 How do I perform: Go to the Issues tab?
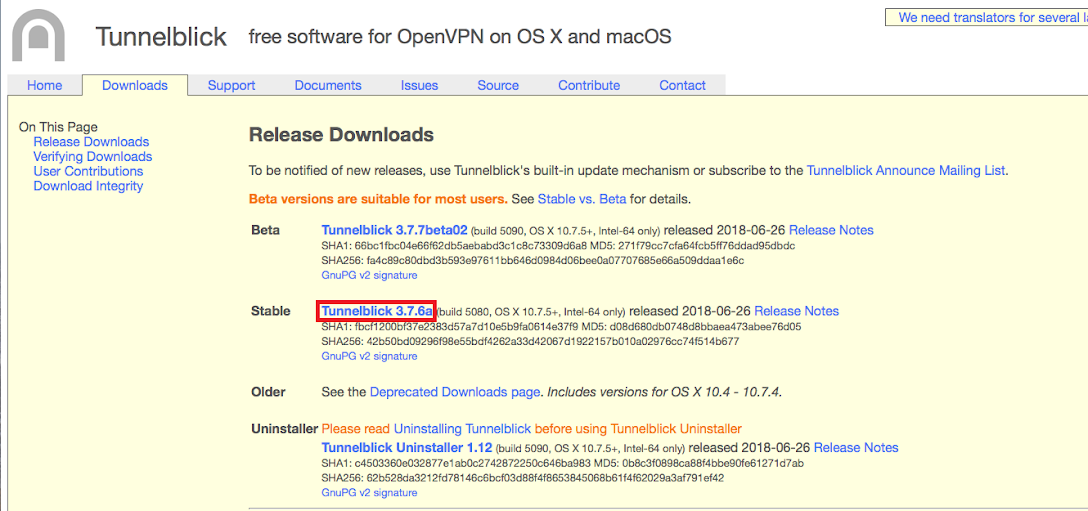coord(419,85)
